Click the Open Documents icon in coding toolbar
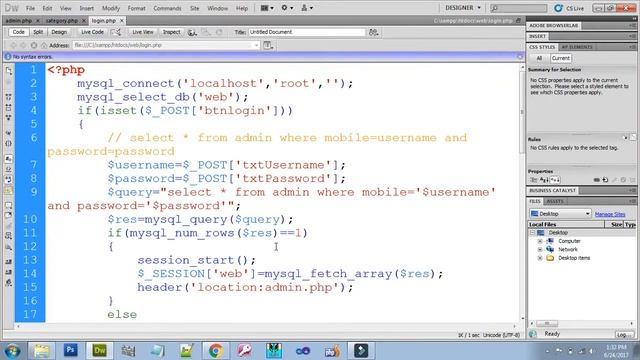The height and width of the screenshot is (360, 640). [9, 71]
